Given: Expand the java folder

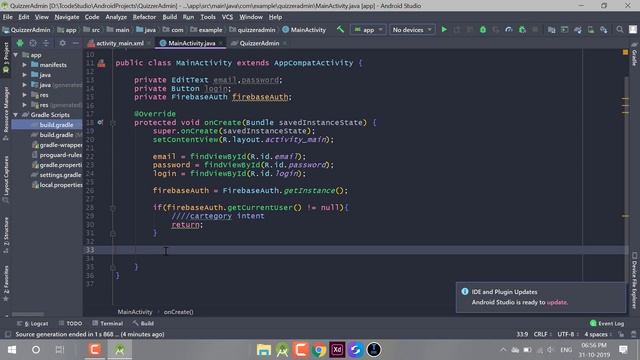Looking at the screenshot, I should pos(24,75).
